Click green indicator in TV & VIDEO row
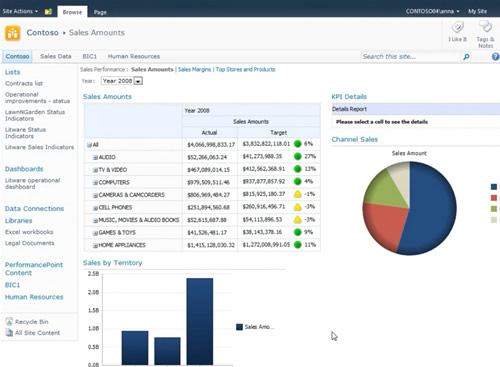500x367 pixels. click(298, 169)
